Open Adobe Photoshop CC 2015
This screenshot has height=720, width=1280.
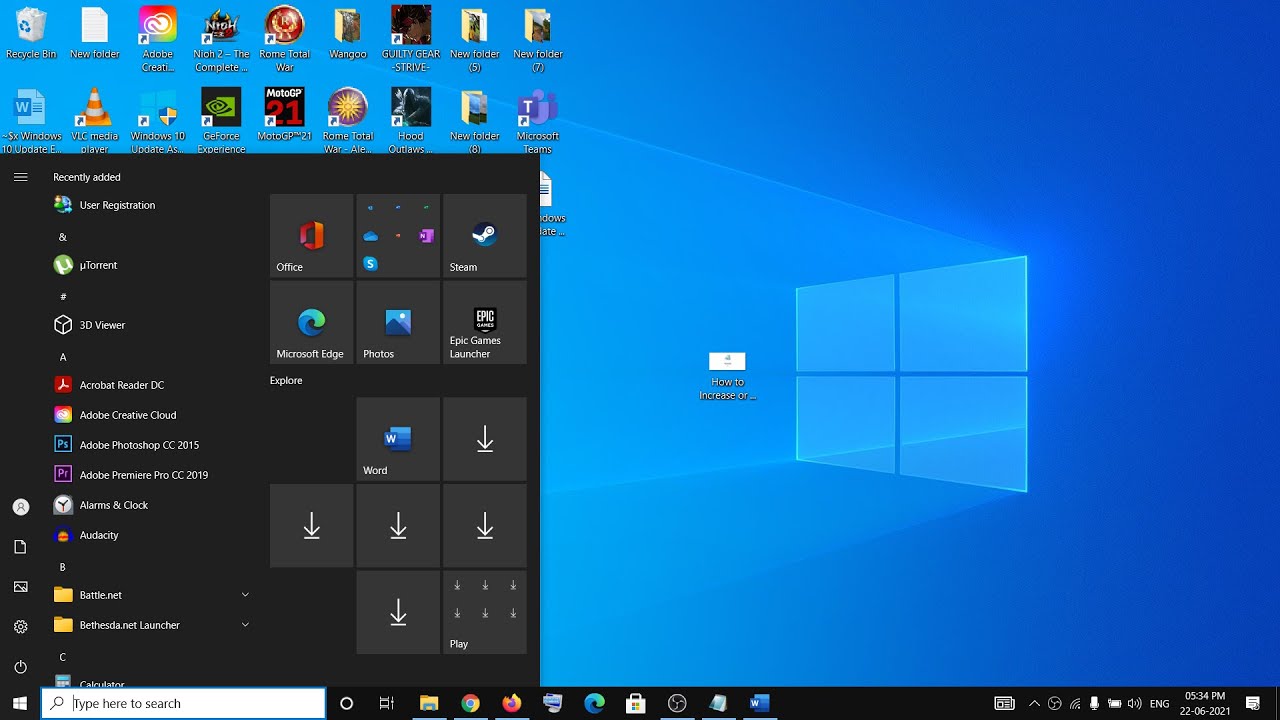coord(150,445)
